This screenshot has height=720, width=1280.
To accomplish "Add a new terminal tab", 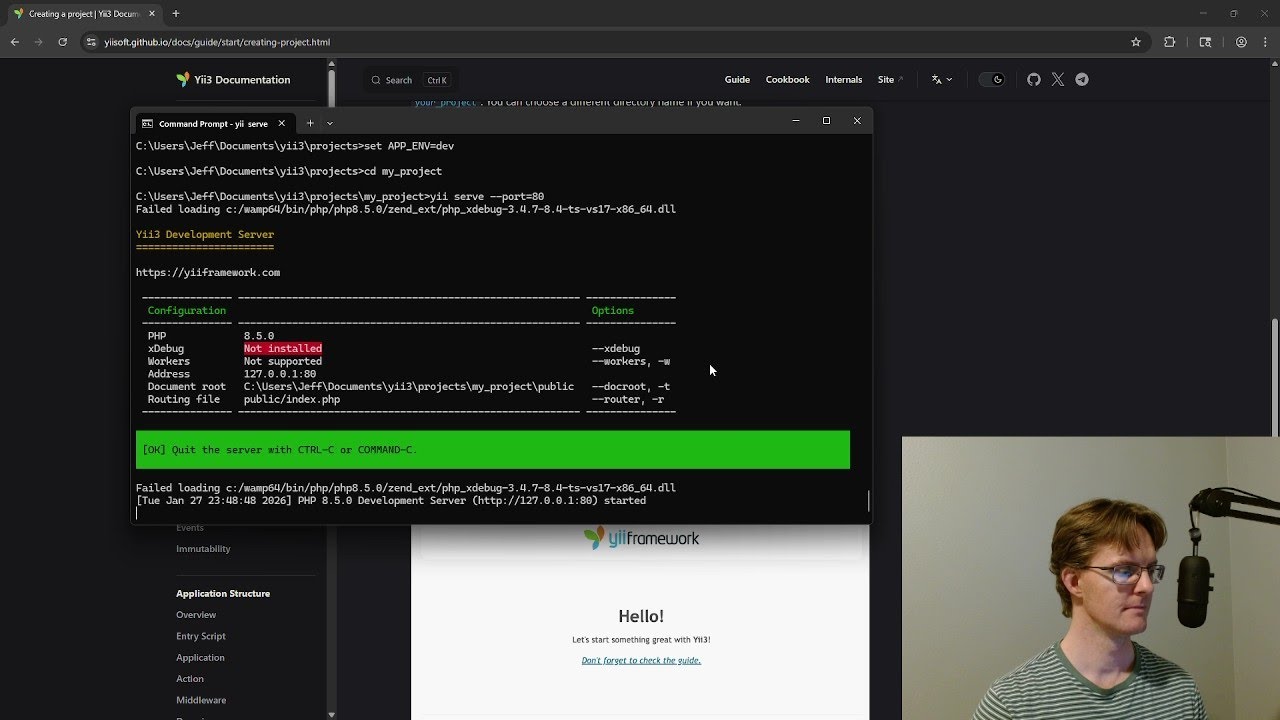I will pos(310,123).
